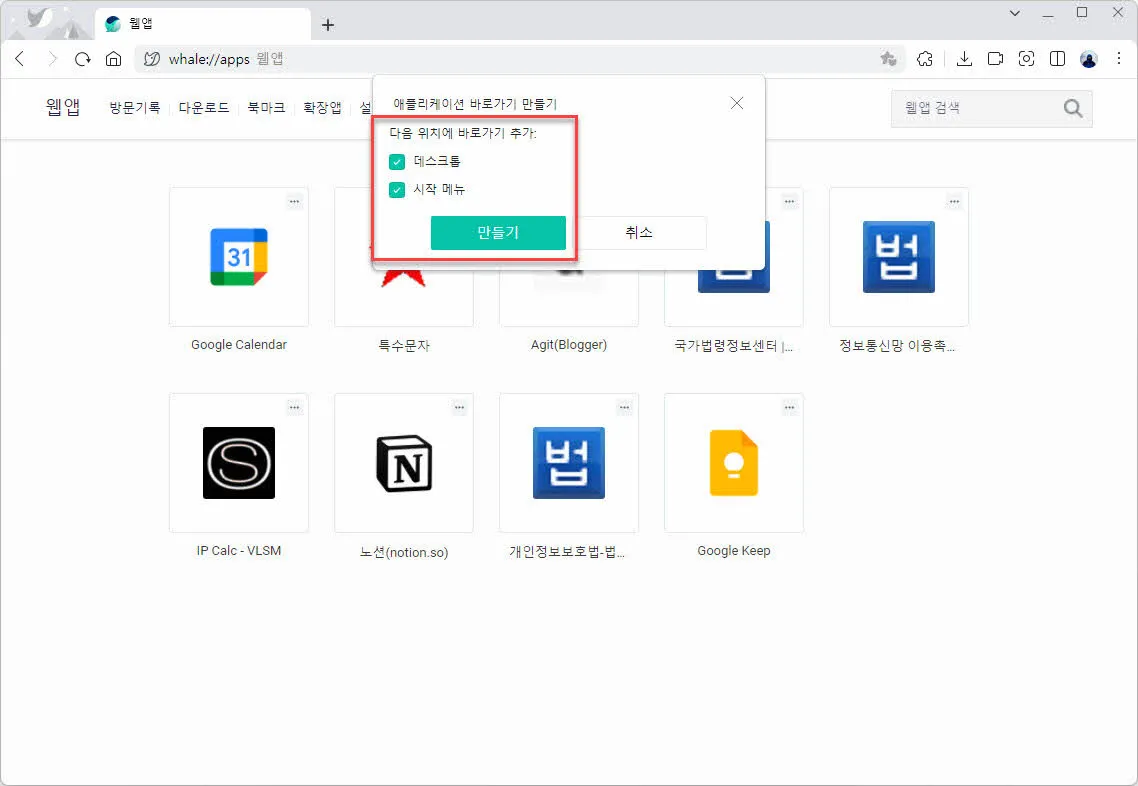Open options menu on 정보통신망 tile

[x=954, y=202]
